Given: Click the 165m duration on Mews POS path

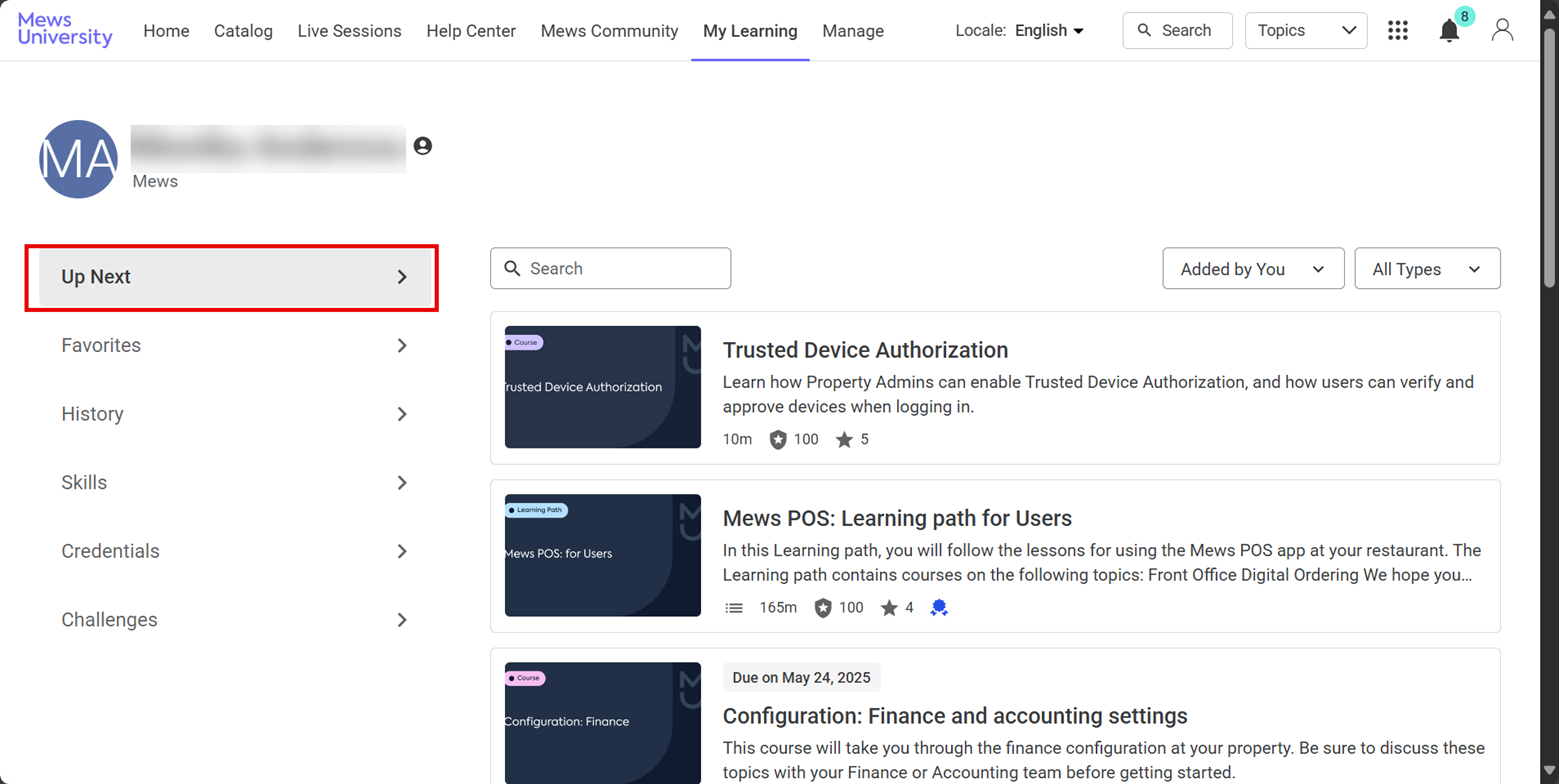Looking at the screenshot, I should [x=778, y=607].
